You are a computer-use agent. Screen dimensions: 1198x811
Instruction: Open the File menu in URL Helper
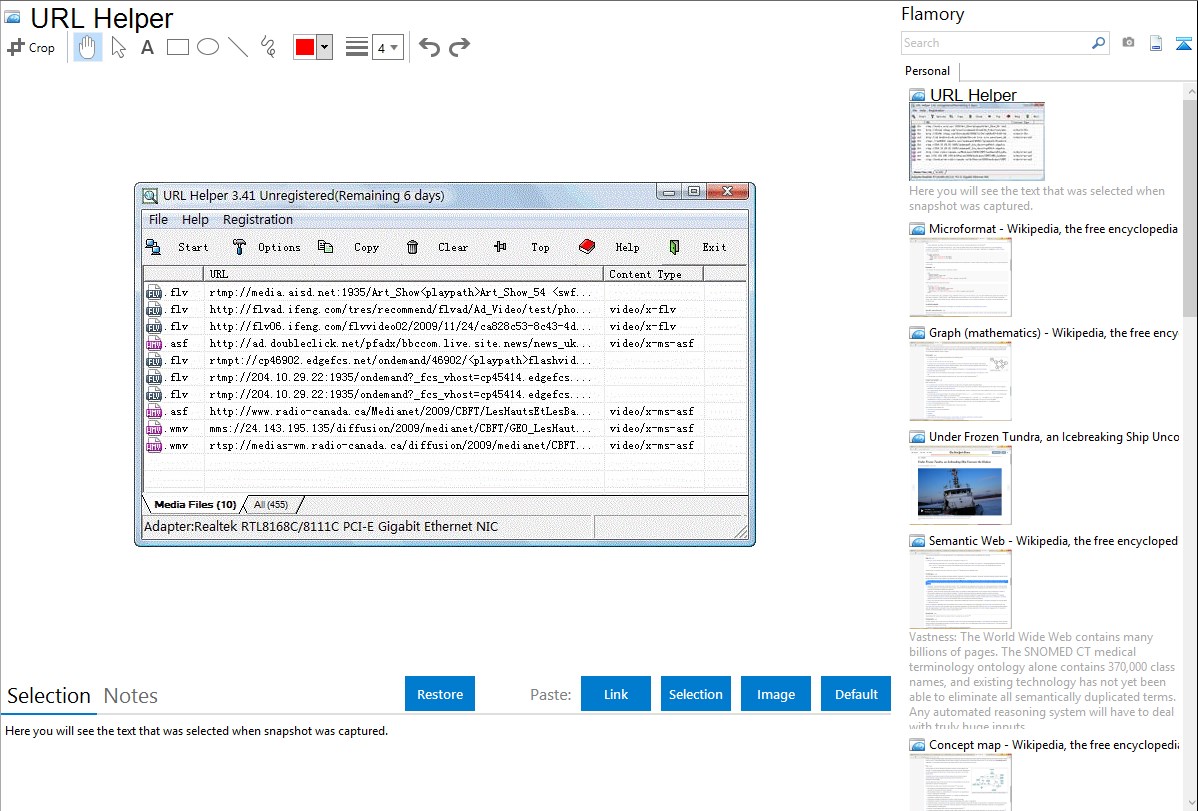point(158,219)
